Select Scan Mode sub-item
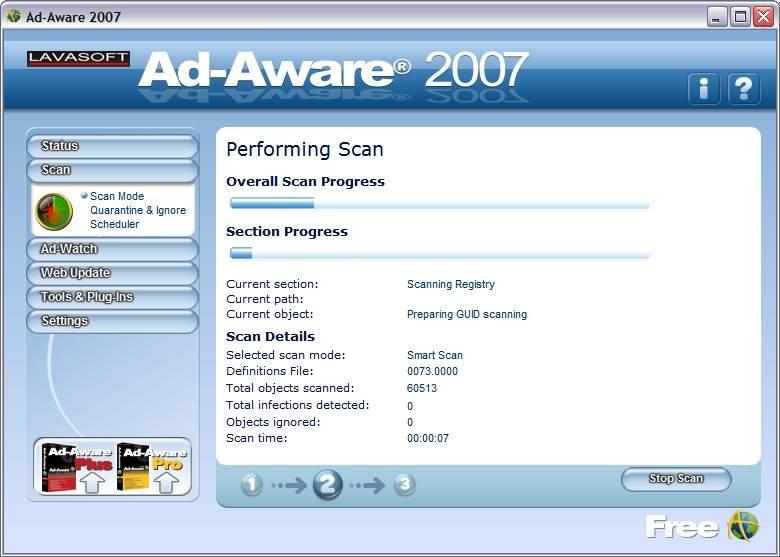The image size is (780, 557). (117, 197)
